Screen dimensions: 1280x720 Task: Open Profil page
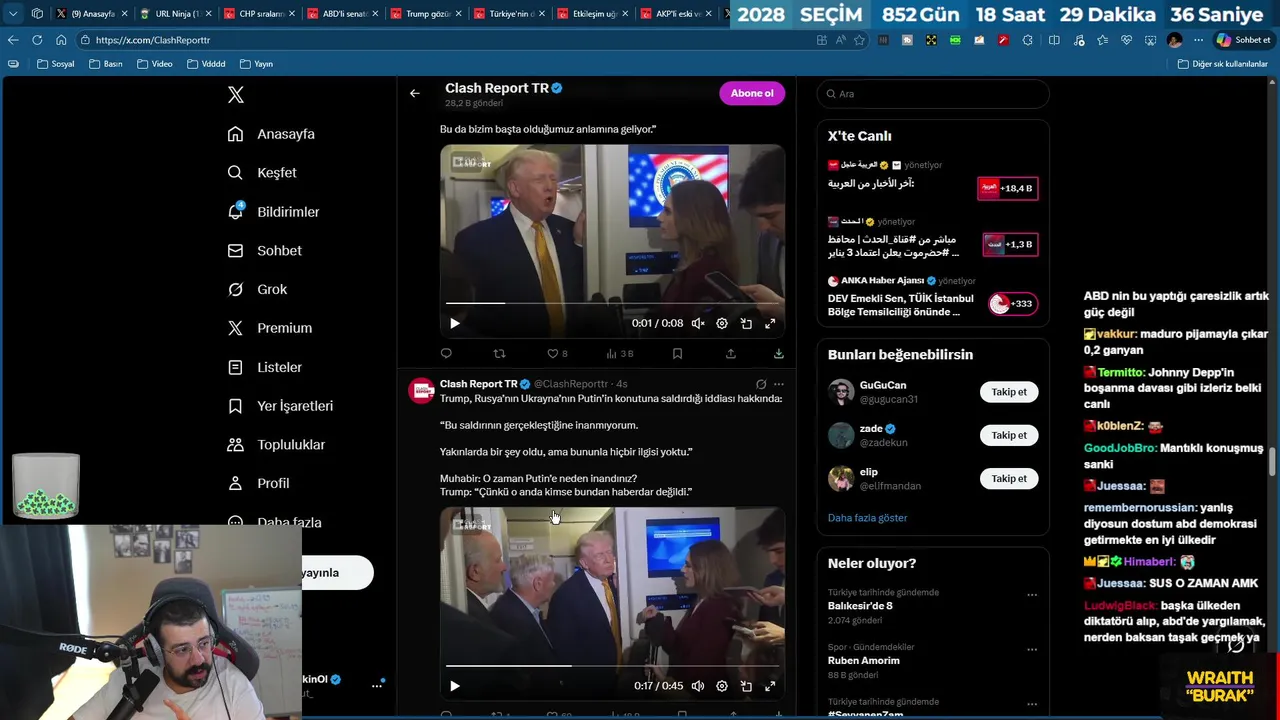coord(258,483)
